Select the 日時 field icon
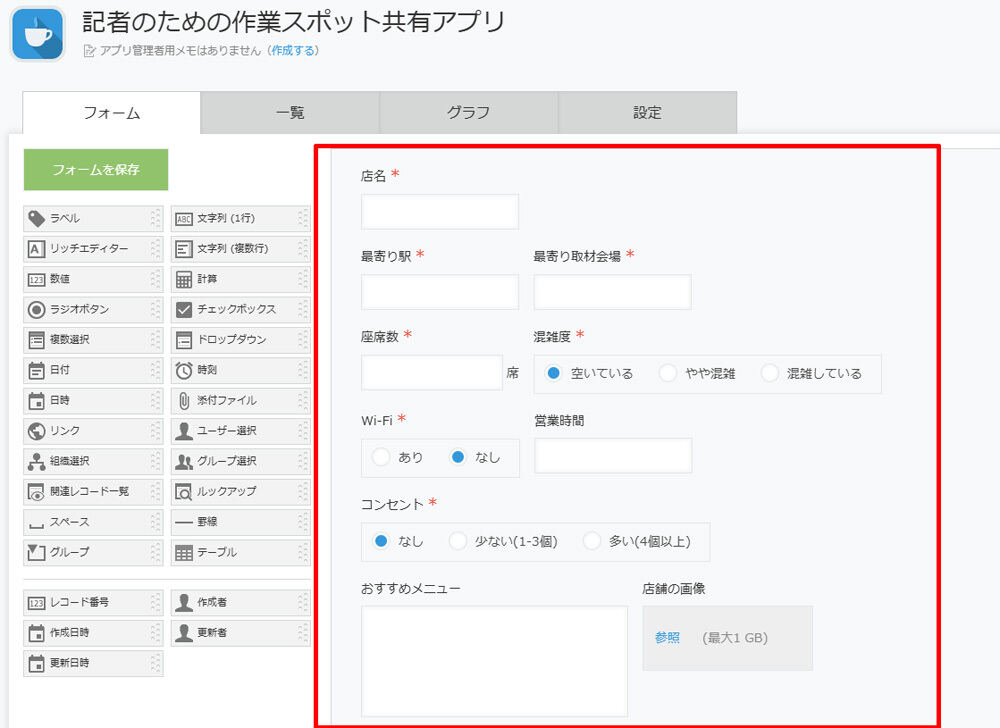The height and width of the screenshot is (728, 1000). point(36,400)
